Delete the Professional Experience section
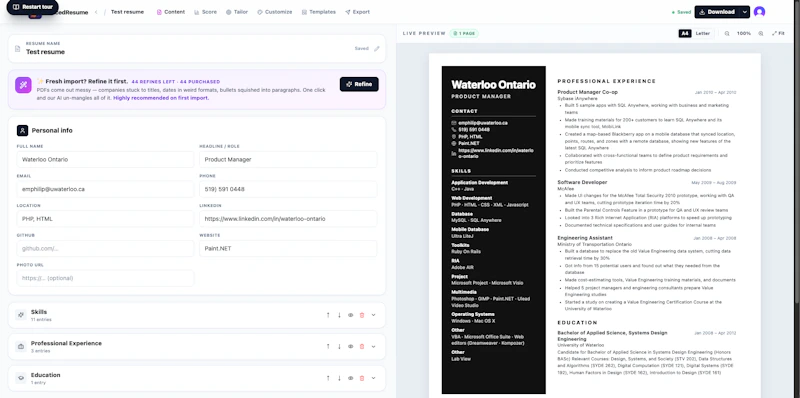 [362, 346]
